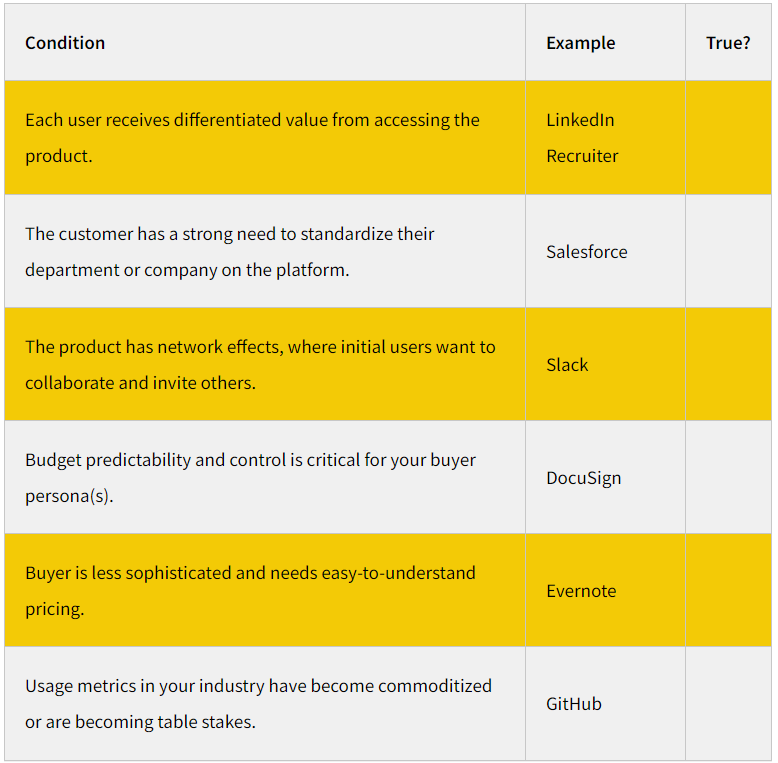Click the GitHub example cell
The image size is (778, 763).
coord(573,704)
